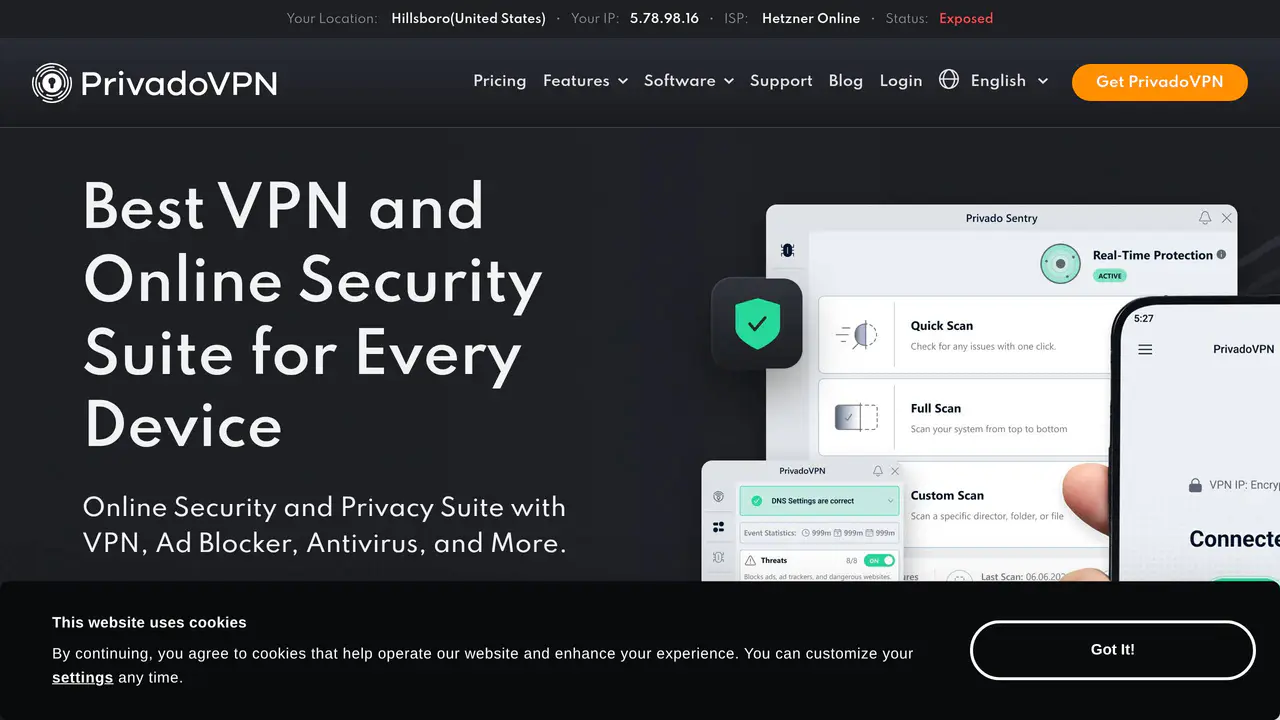Click the shield icon in PrivadoVPN window sidebar
Viewport: 1280px width, 720px height.
point(718,497)
